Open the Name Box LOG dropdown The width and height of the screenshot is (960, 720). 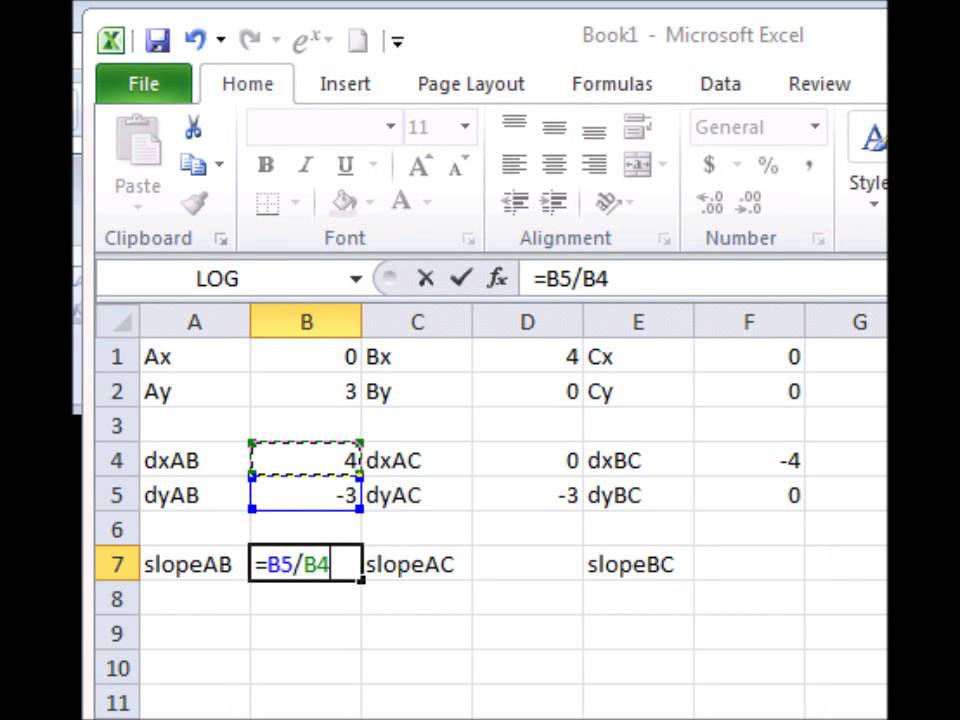(356, 279)
